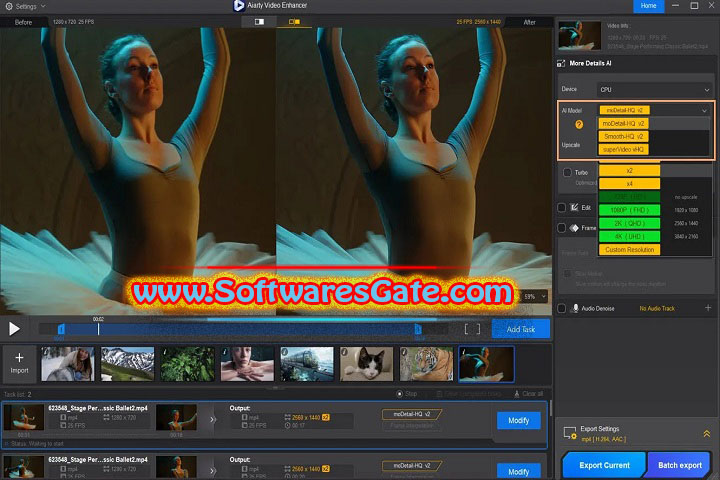720x480 pixels.
Task: Select 2K (QHD) upscale option
Action: point(630,223)
